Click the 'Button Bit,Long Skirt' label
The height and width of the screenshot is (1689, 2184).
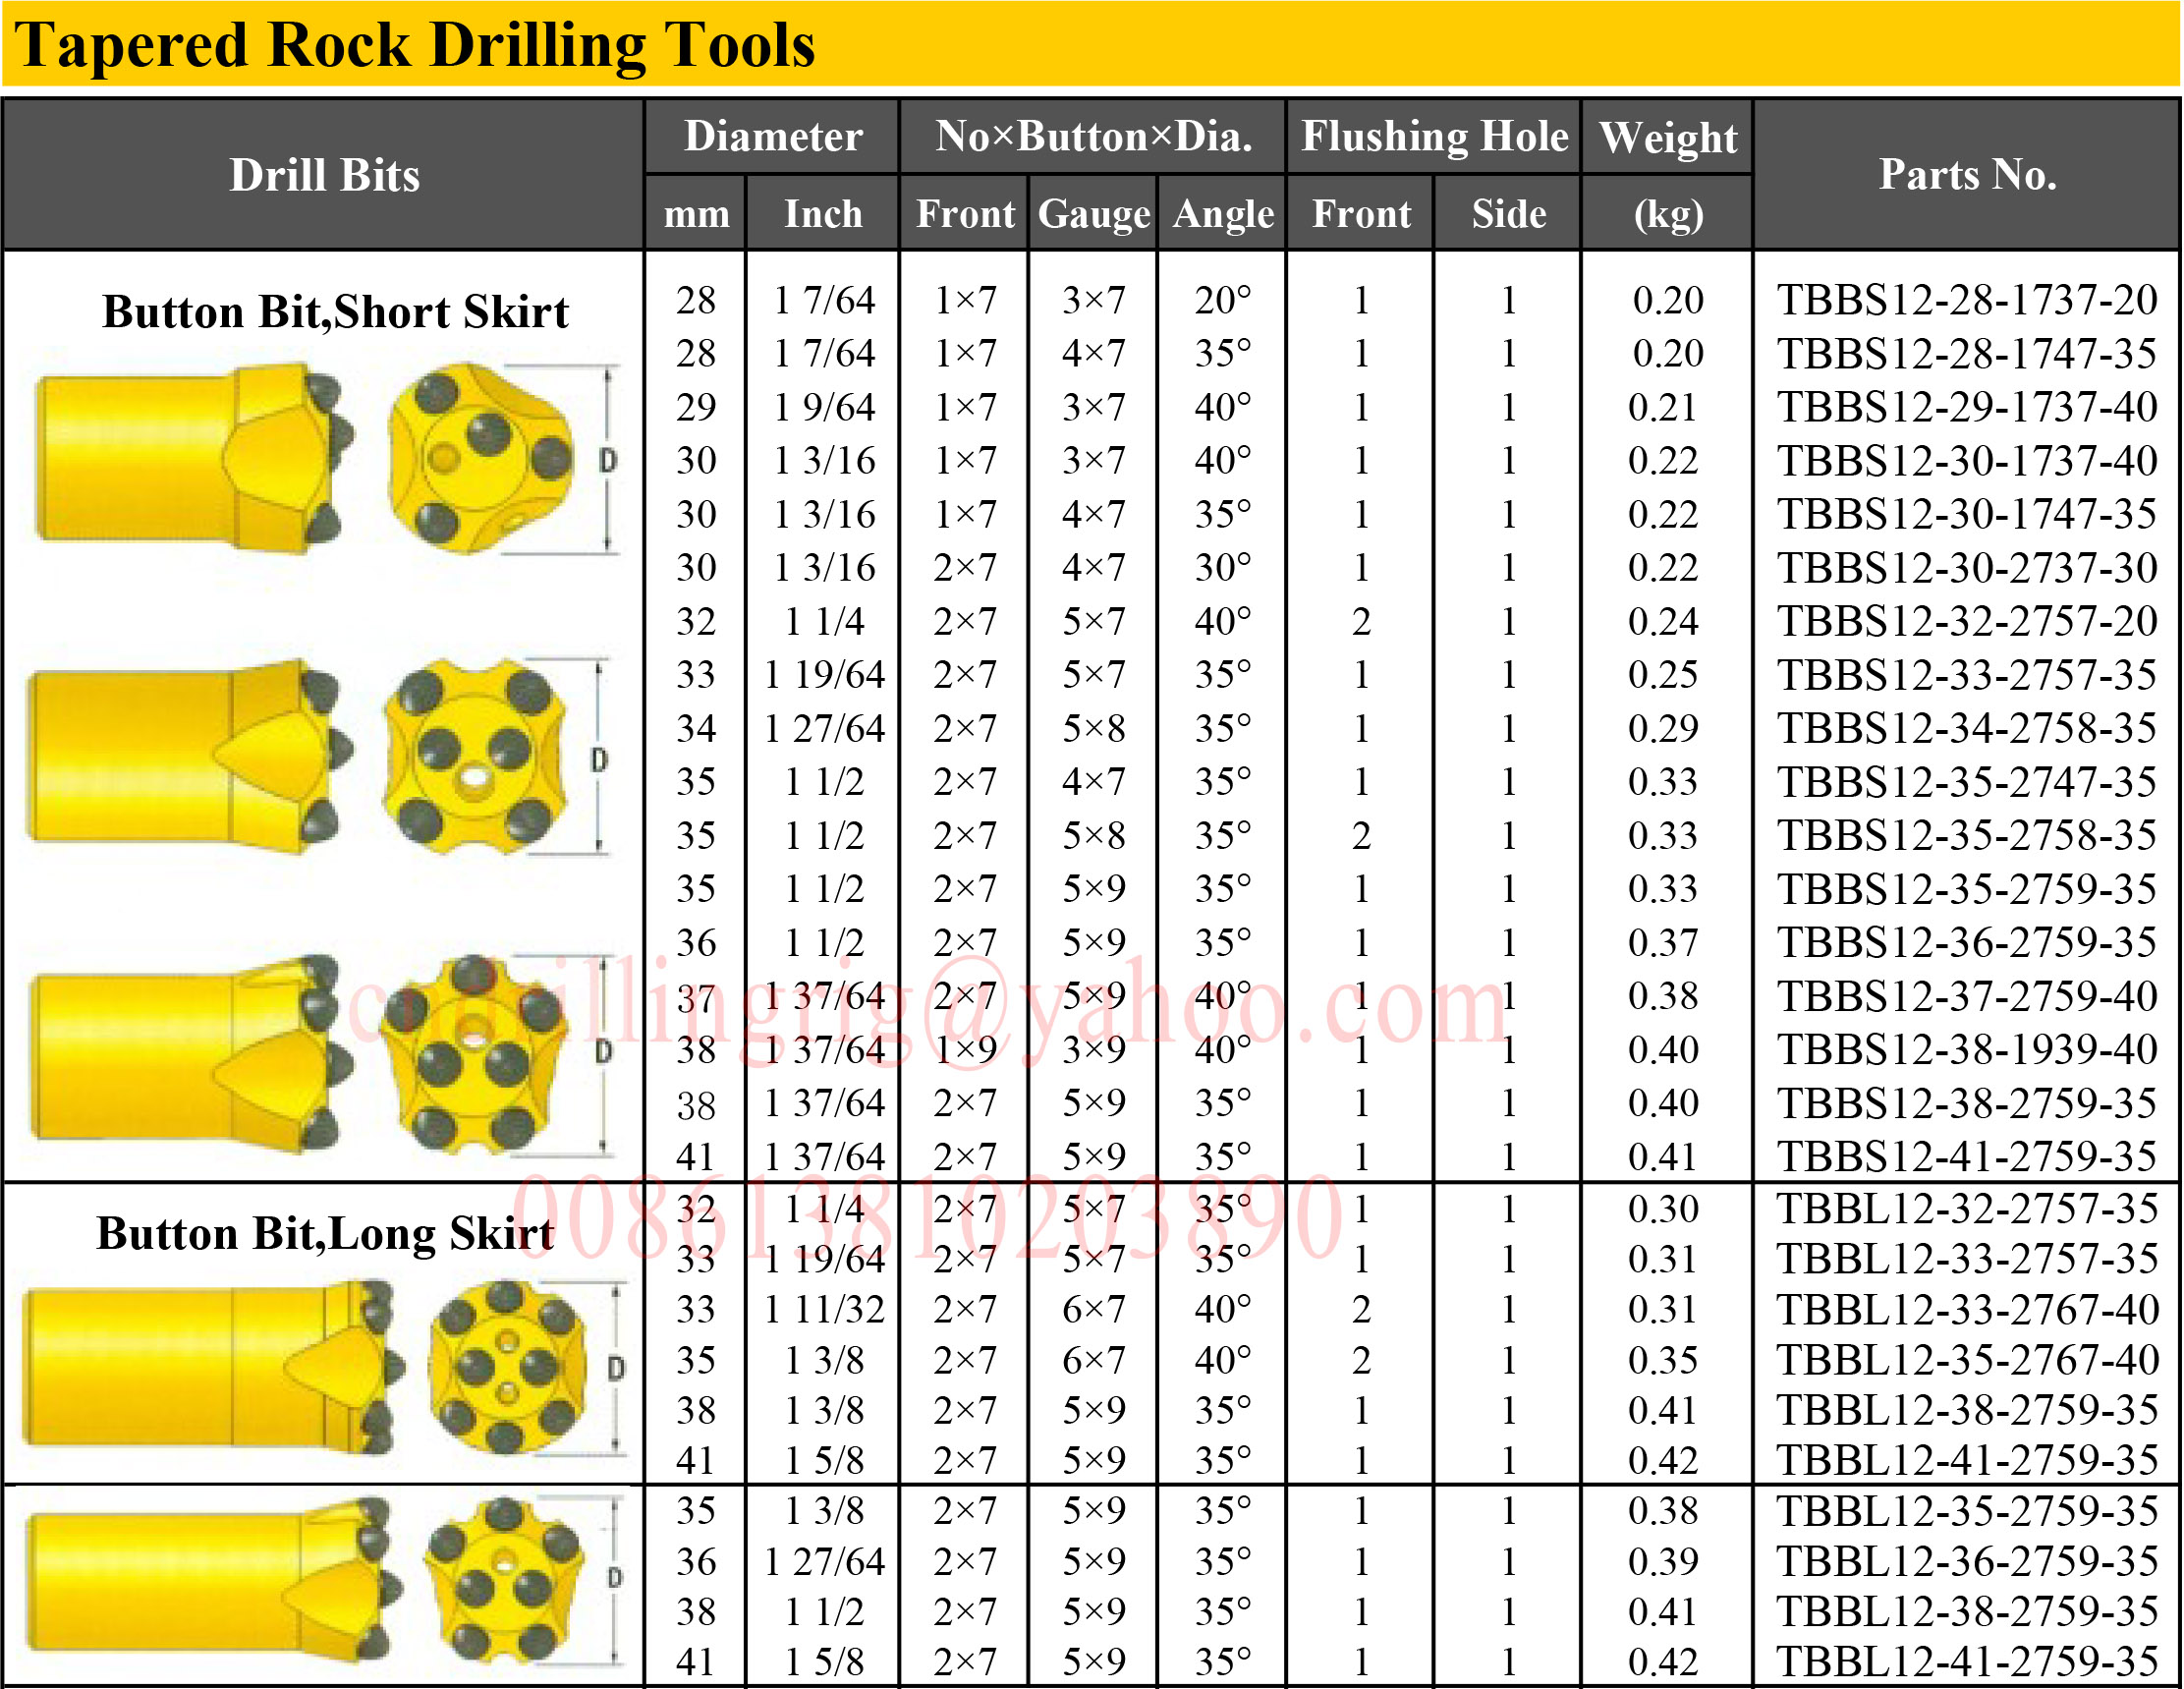(325, 1234)
